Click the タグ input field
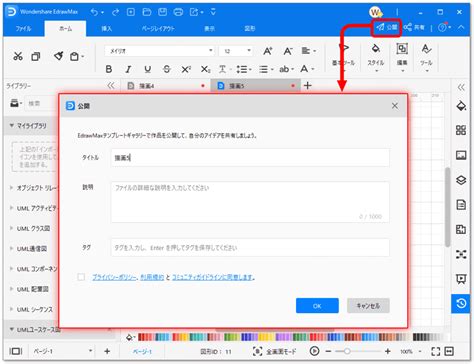The width and height of the screenshot is (474, 364). tap(250, 247)
